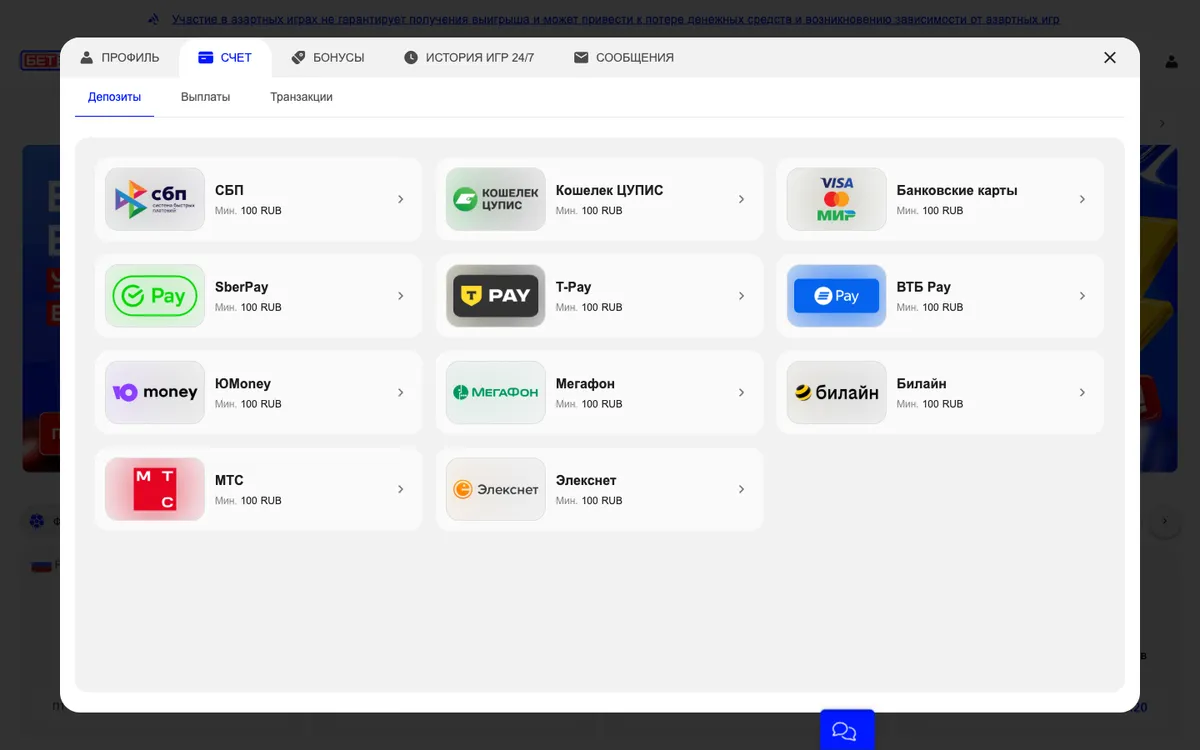1200x750 pixels.
Task: Click the ВТБ Pay logo
Action: [x=837, y=296]
